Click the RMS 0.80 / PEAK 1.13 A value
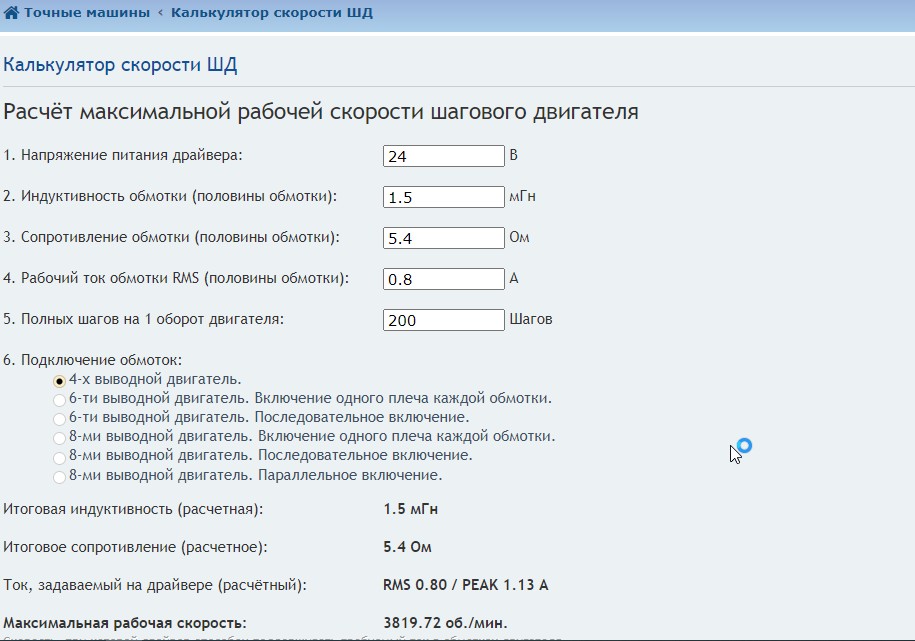Screen dimensions: 915x641 (466, 585)
